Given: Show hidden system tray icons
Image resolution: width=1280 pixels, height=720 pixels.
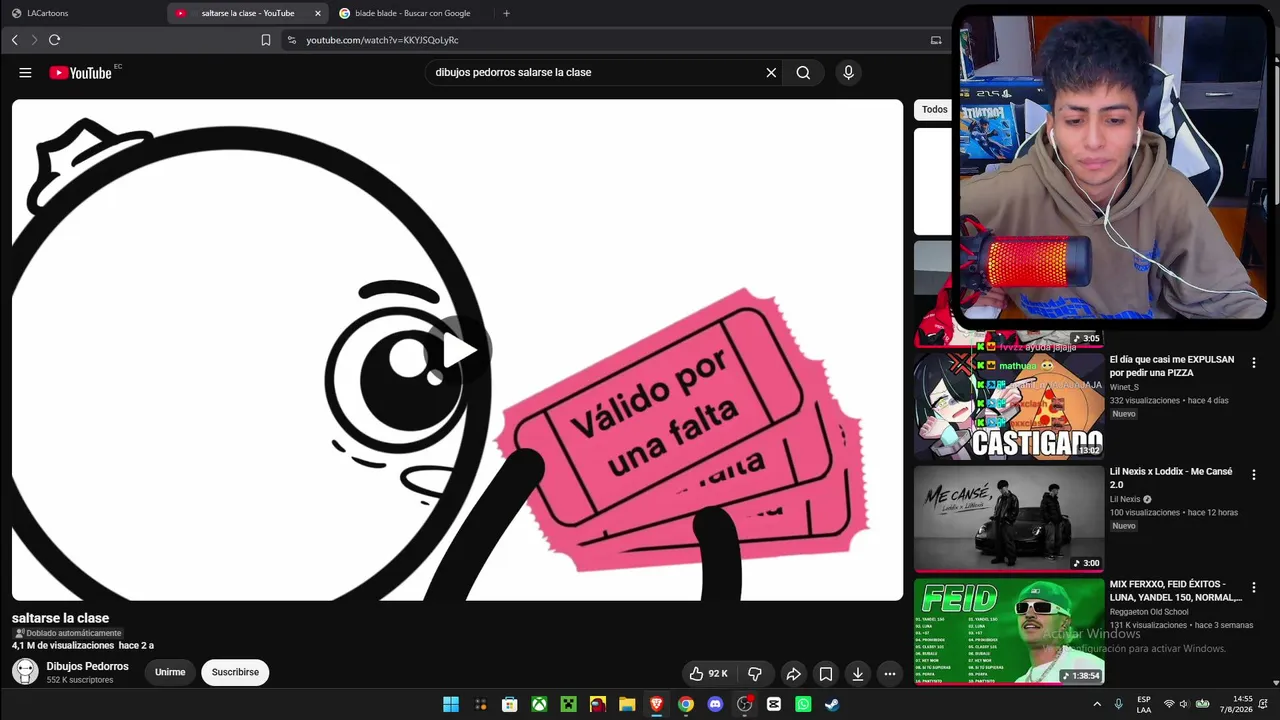Looking at the screenshot, I should [x=1097, y=704].
